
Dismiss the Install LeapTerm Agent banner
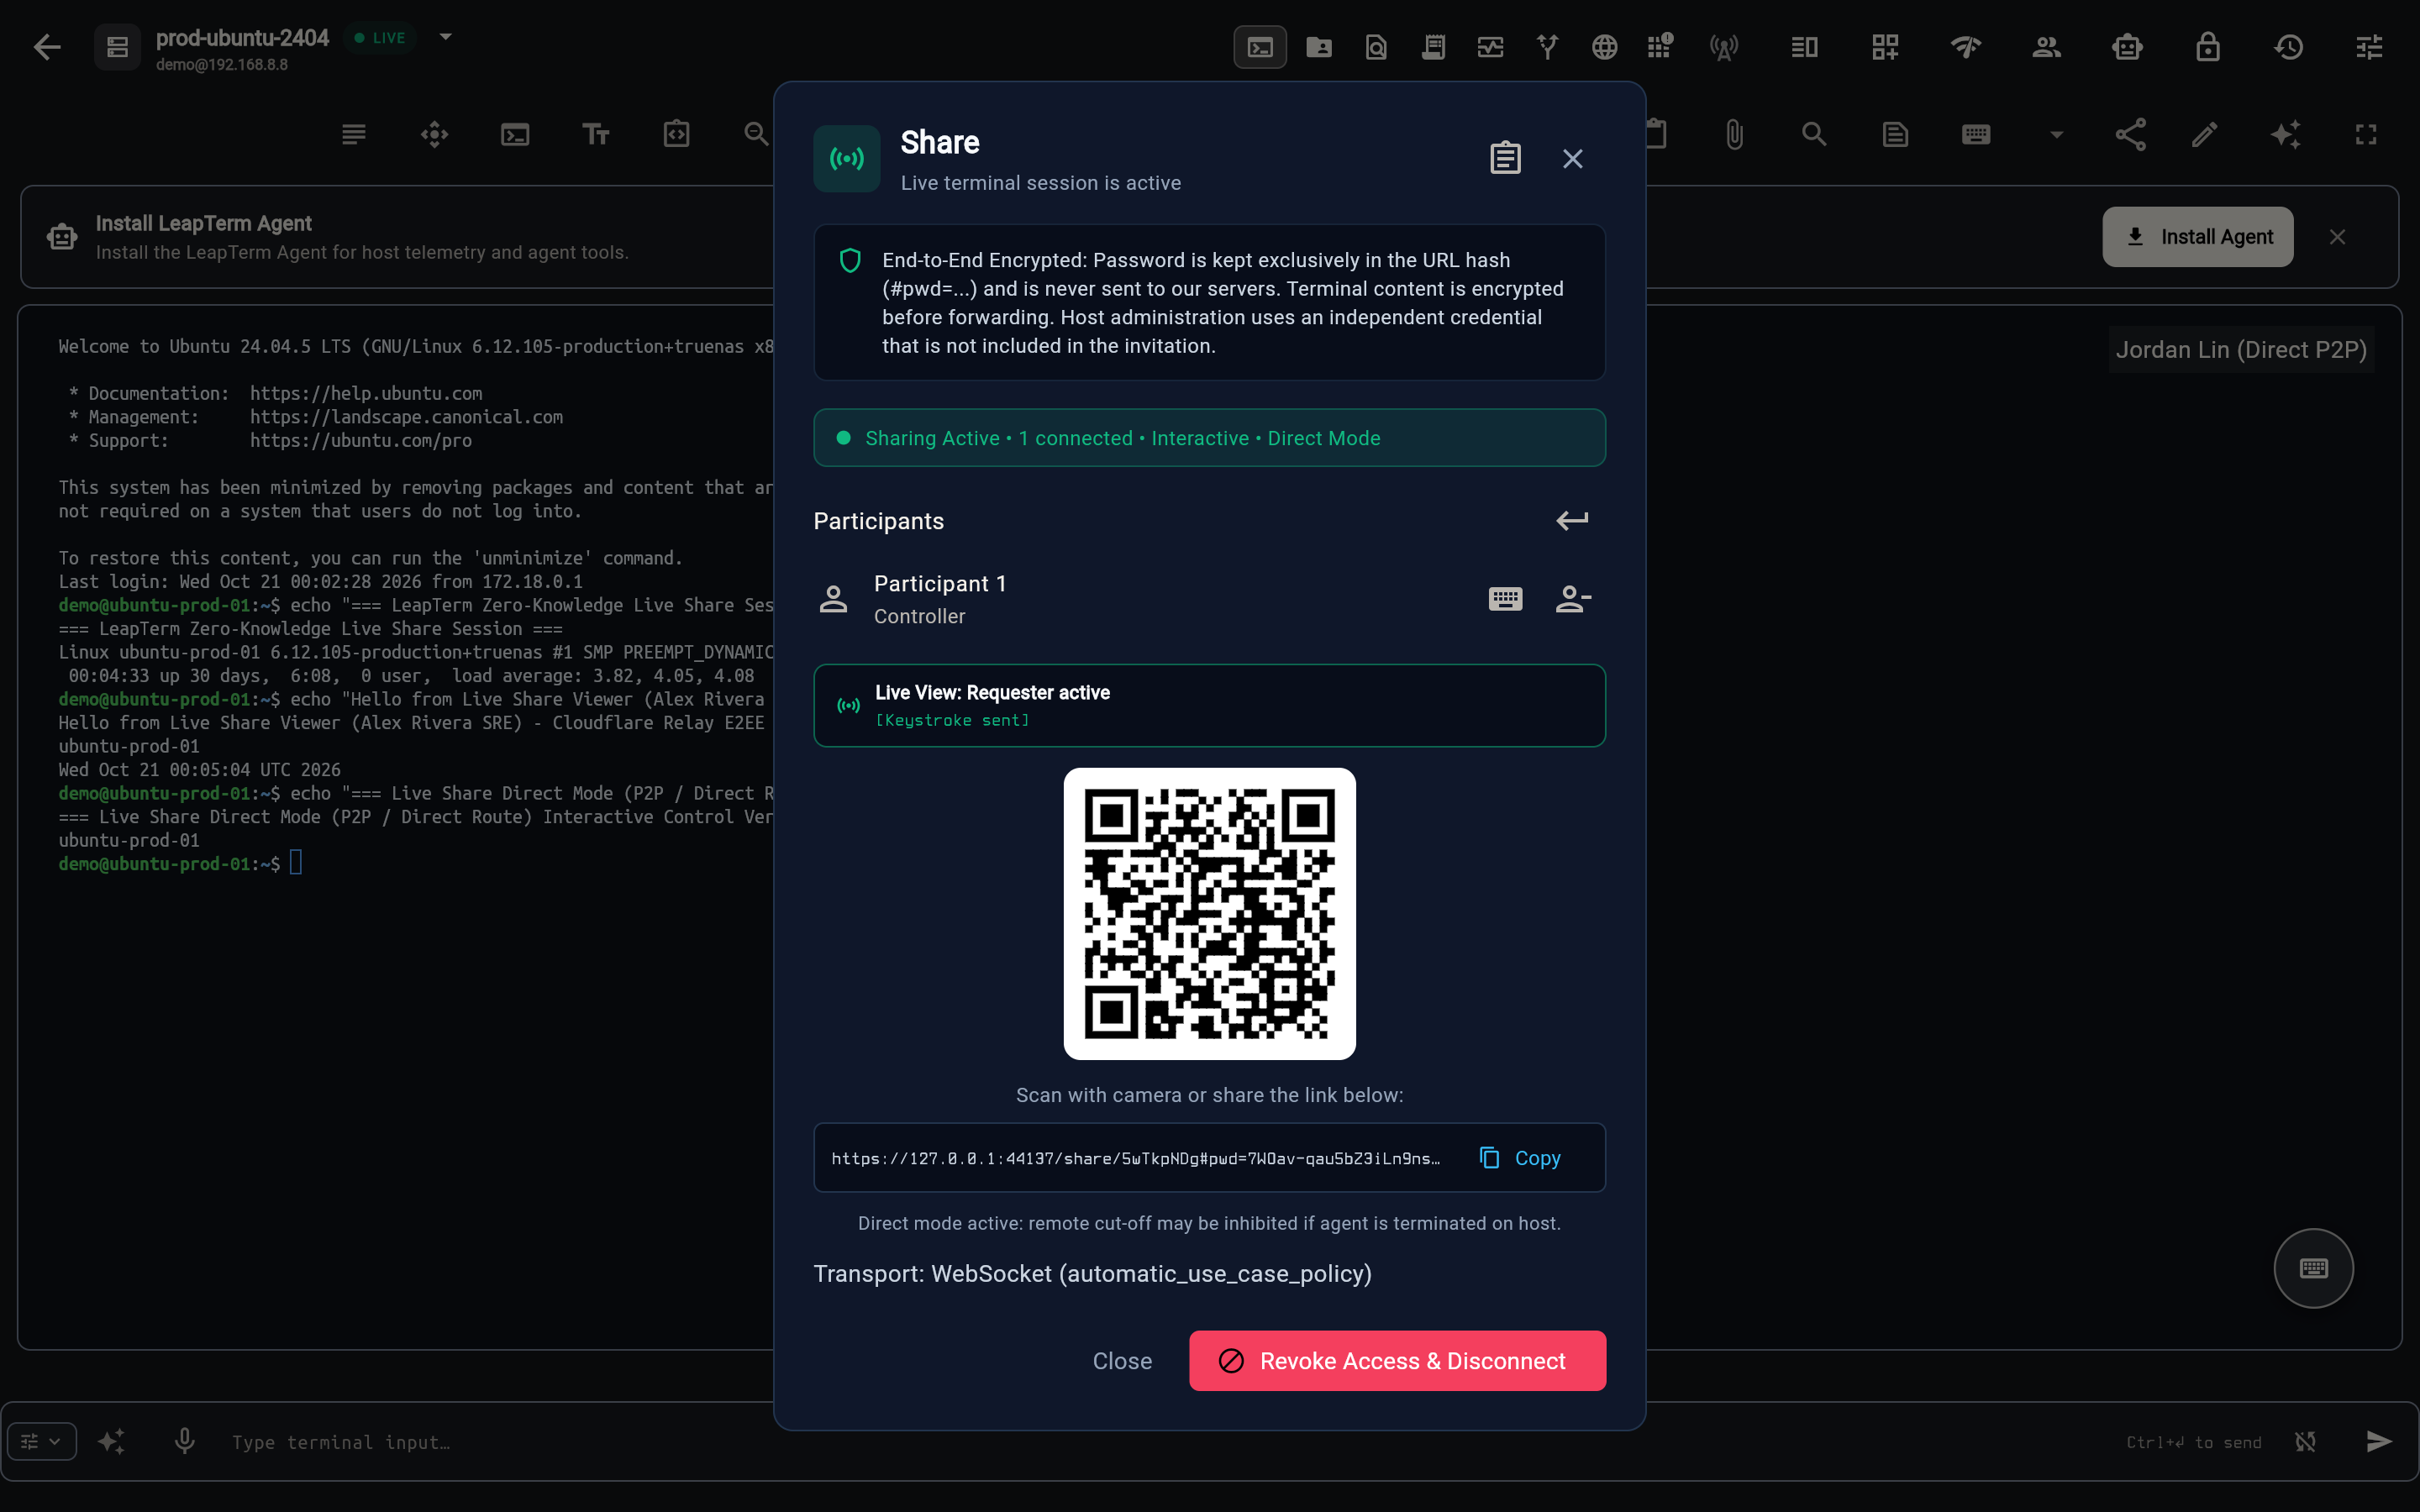pos(2337,237)
